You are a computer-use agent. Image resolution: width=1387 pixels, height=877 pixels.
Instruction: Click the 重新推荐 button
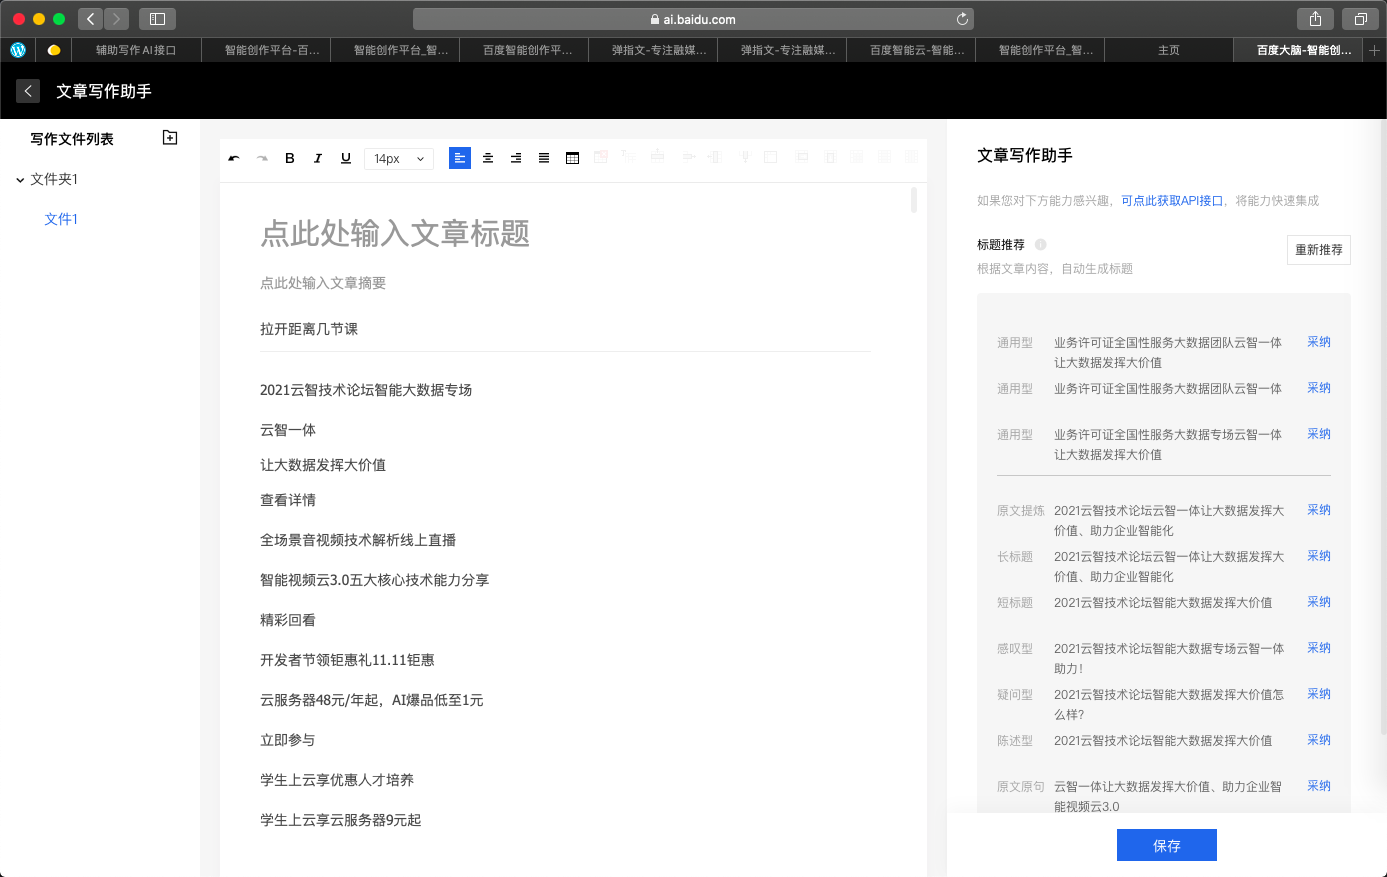(x=1318, y=250)
